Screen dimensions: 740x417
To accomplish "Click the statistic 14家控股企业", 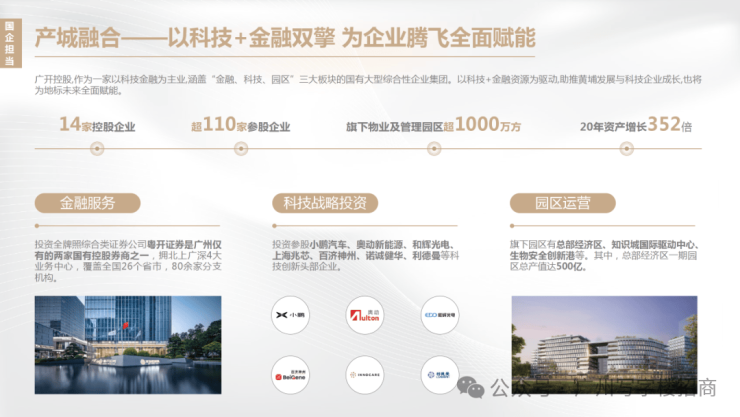I will tap(97, 125).
